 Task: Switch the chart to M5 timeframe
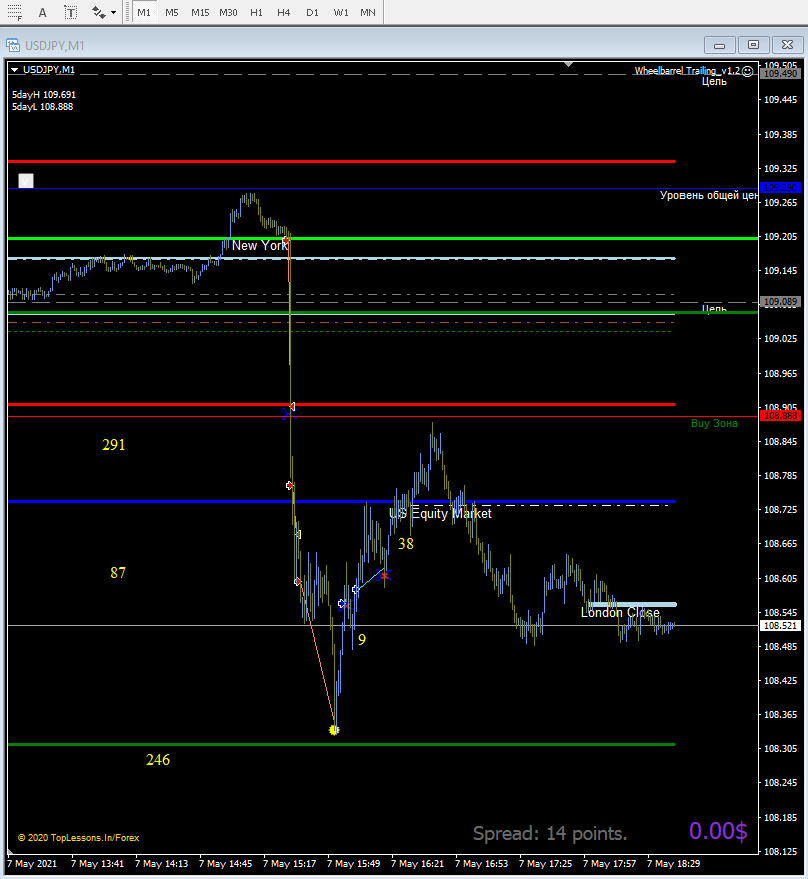172,12
